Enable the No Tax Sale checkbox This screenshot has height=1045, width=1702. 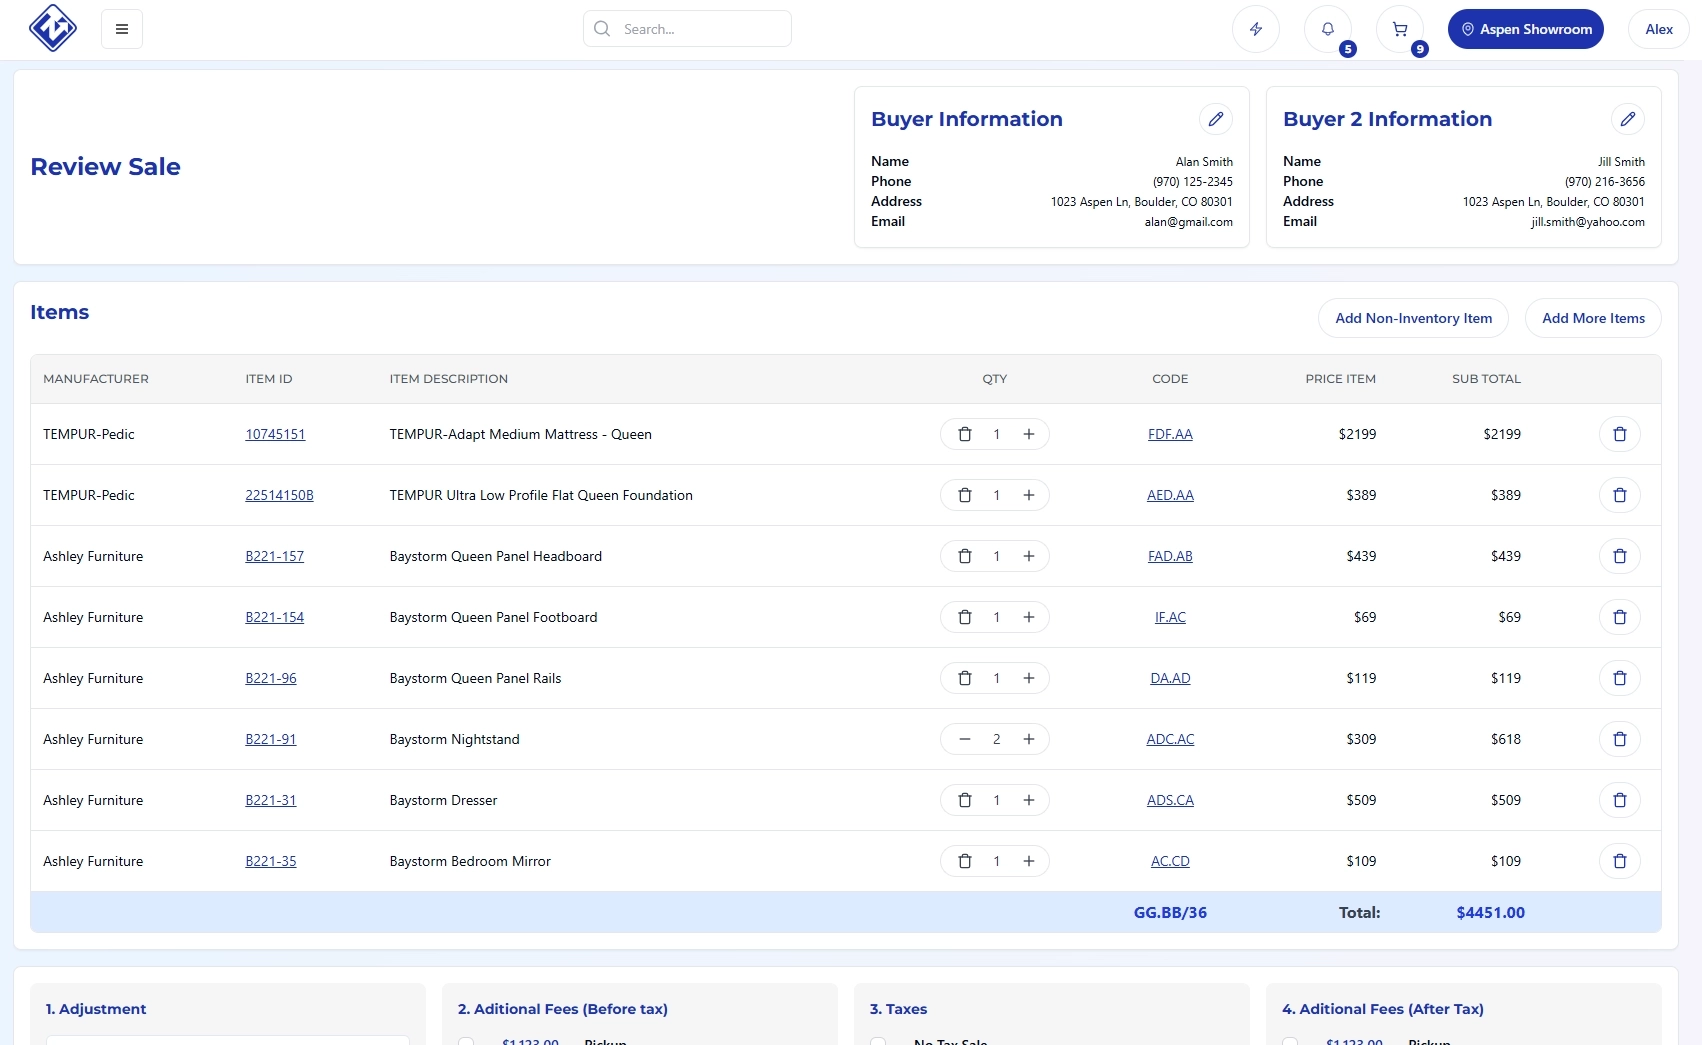[x=878, y=1042]
